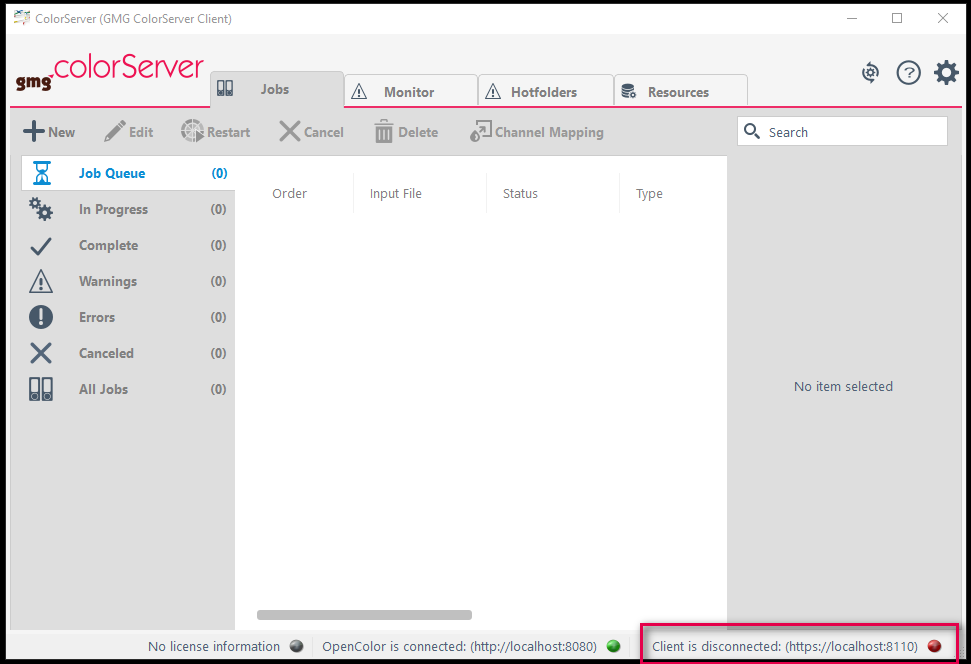Click the Jobs tab binders icon
The height and width of the screenshot is (664, 971).
coord(225,88)
